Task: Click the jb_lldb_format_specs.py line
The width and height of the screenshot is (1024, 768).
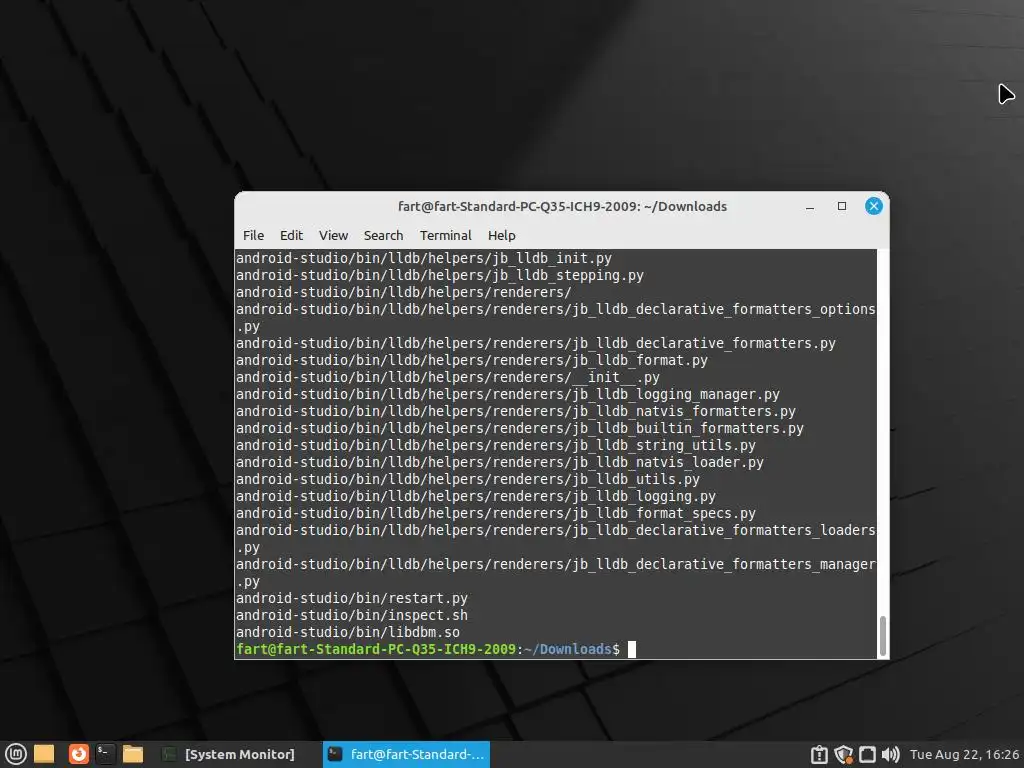Action: tap(496, 513)
